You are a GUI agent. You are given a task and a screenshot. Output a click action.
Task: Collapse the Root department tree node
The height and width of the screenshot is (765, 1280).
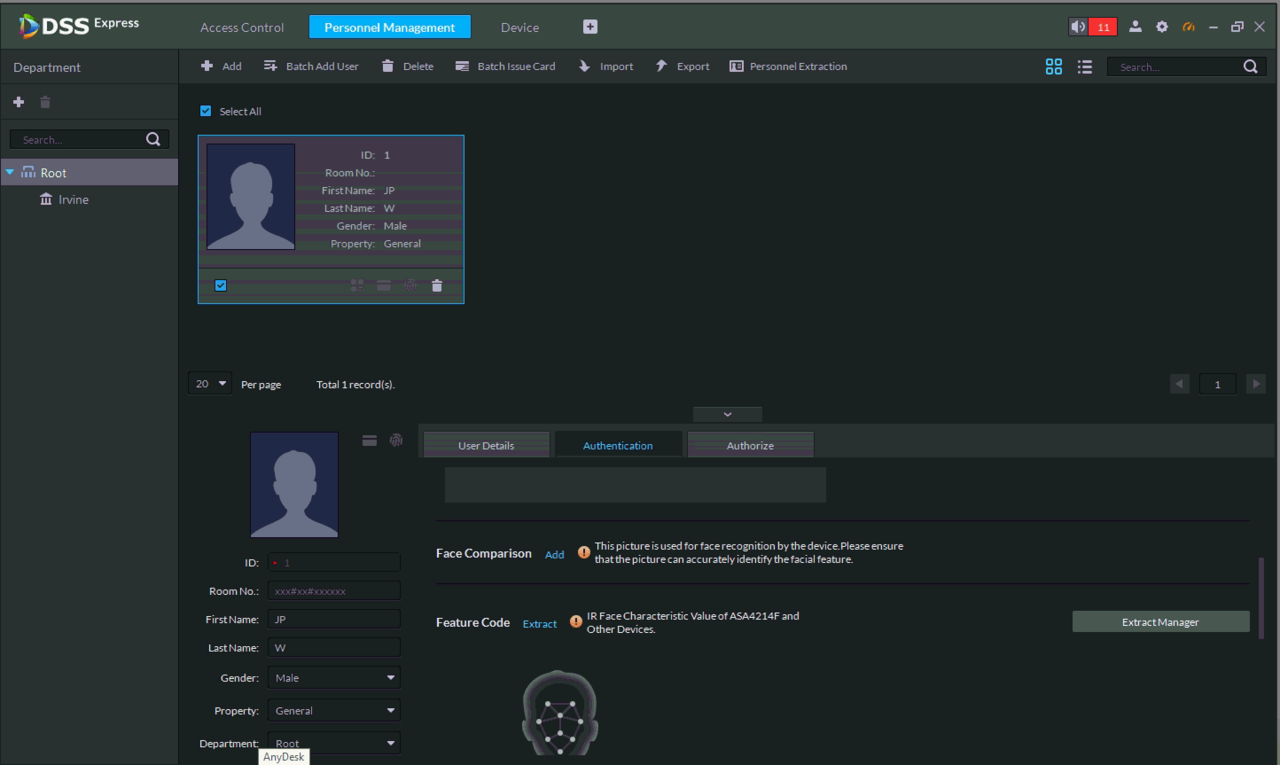(x=10, y=172)
